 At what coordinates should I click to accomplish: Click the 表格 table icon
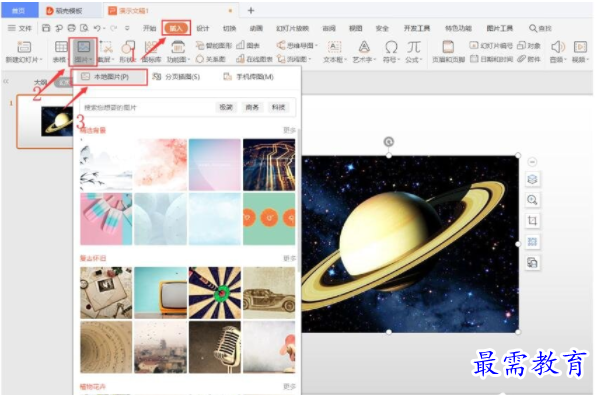click(x=61, y=47)
